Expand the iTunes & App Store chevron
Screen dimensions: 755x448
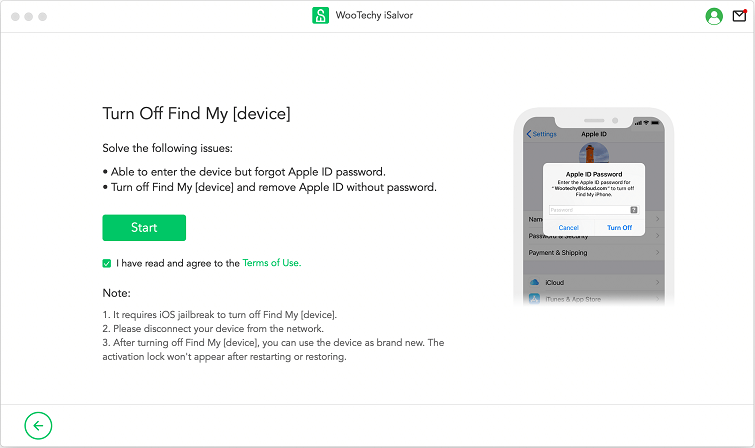click(x=658, y=299)
